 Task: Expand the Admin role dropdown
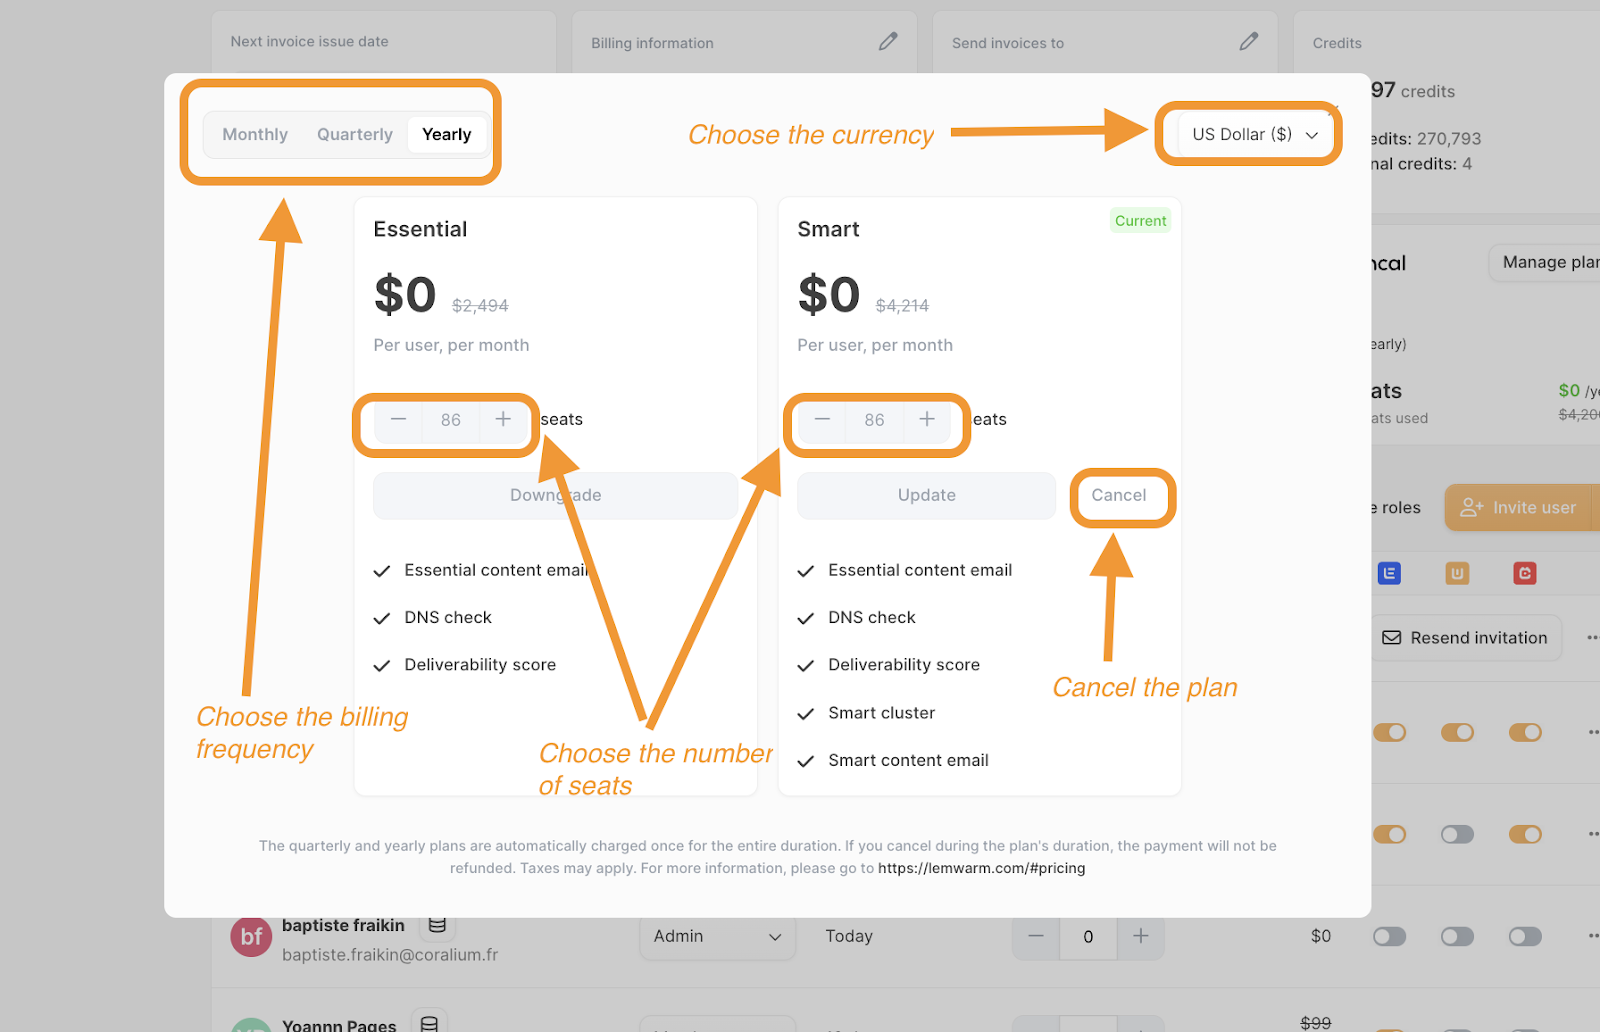click(717, 936)
